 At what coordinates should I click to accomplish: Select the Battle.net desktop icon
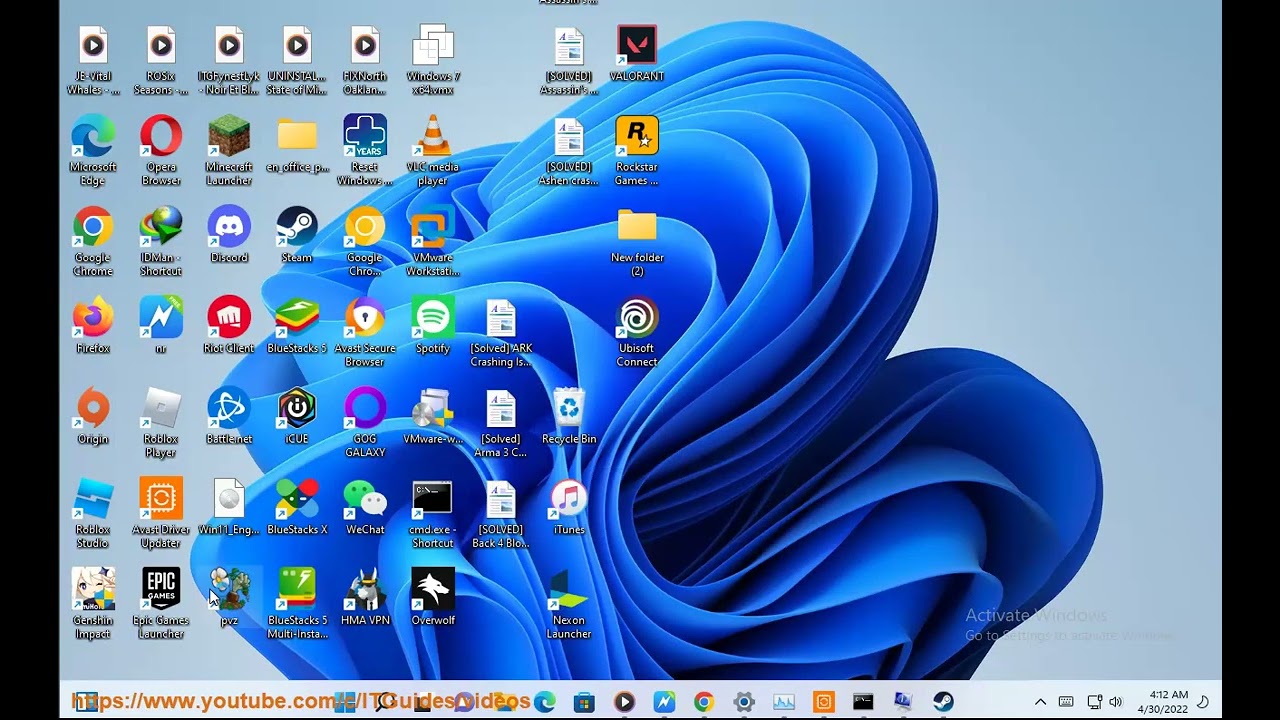[x=229, y=416]
